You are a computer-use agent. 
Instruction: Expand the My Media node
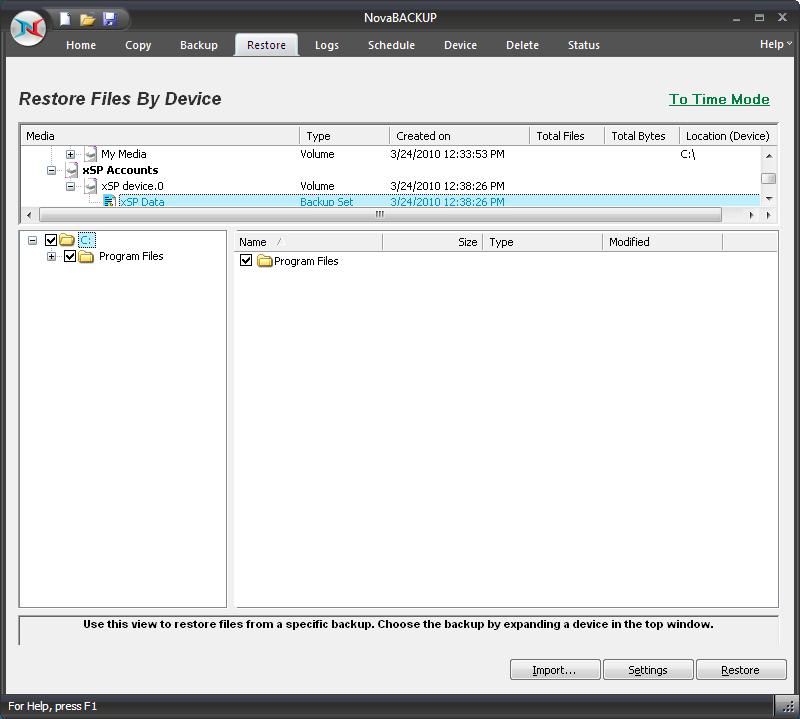(70, 154)
